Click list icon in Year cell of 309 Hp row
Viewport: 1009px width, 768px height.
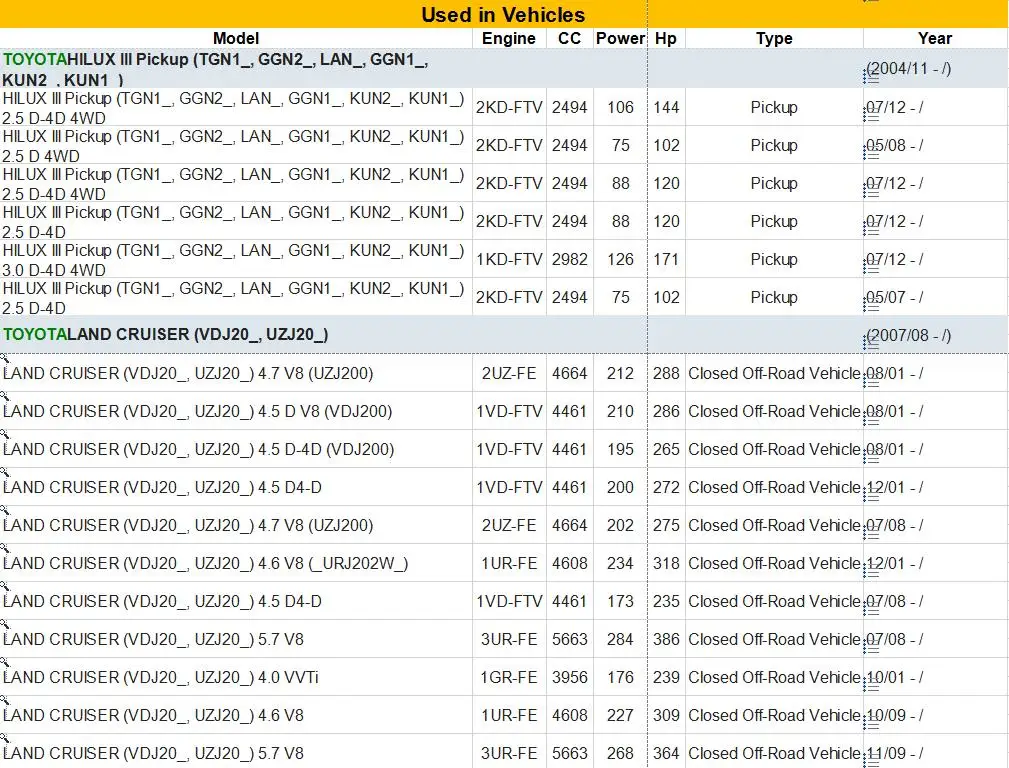point(871,724)
